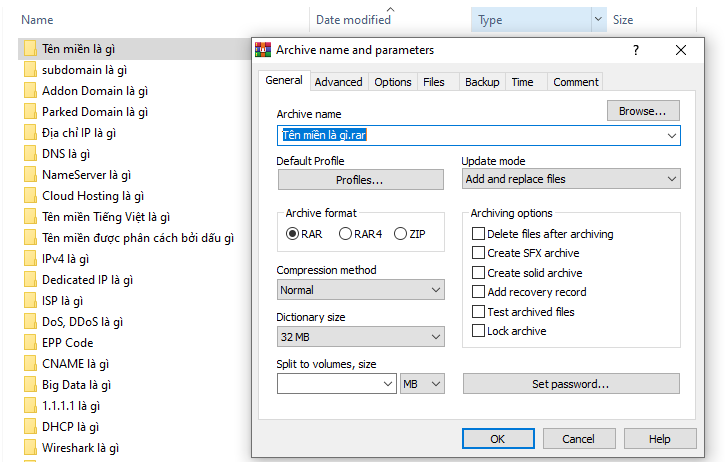Open the Update mode dropdown
The image size is (725, 462).
[x=571, y=179]
